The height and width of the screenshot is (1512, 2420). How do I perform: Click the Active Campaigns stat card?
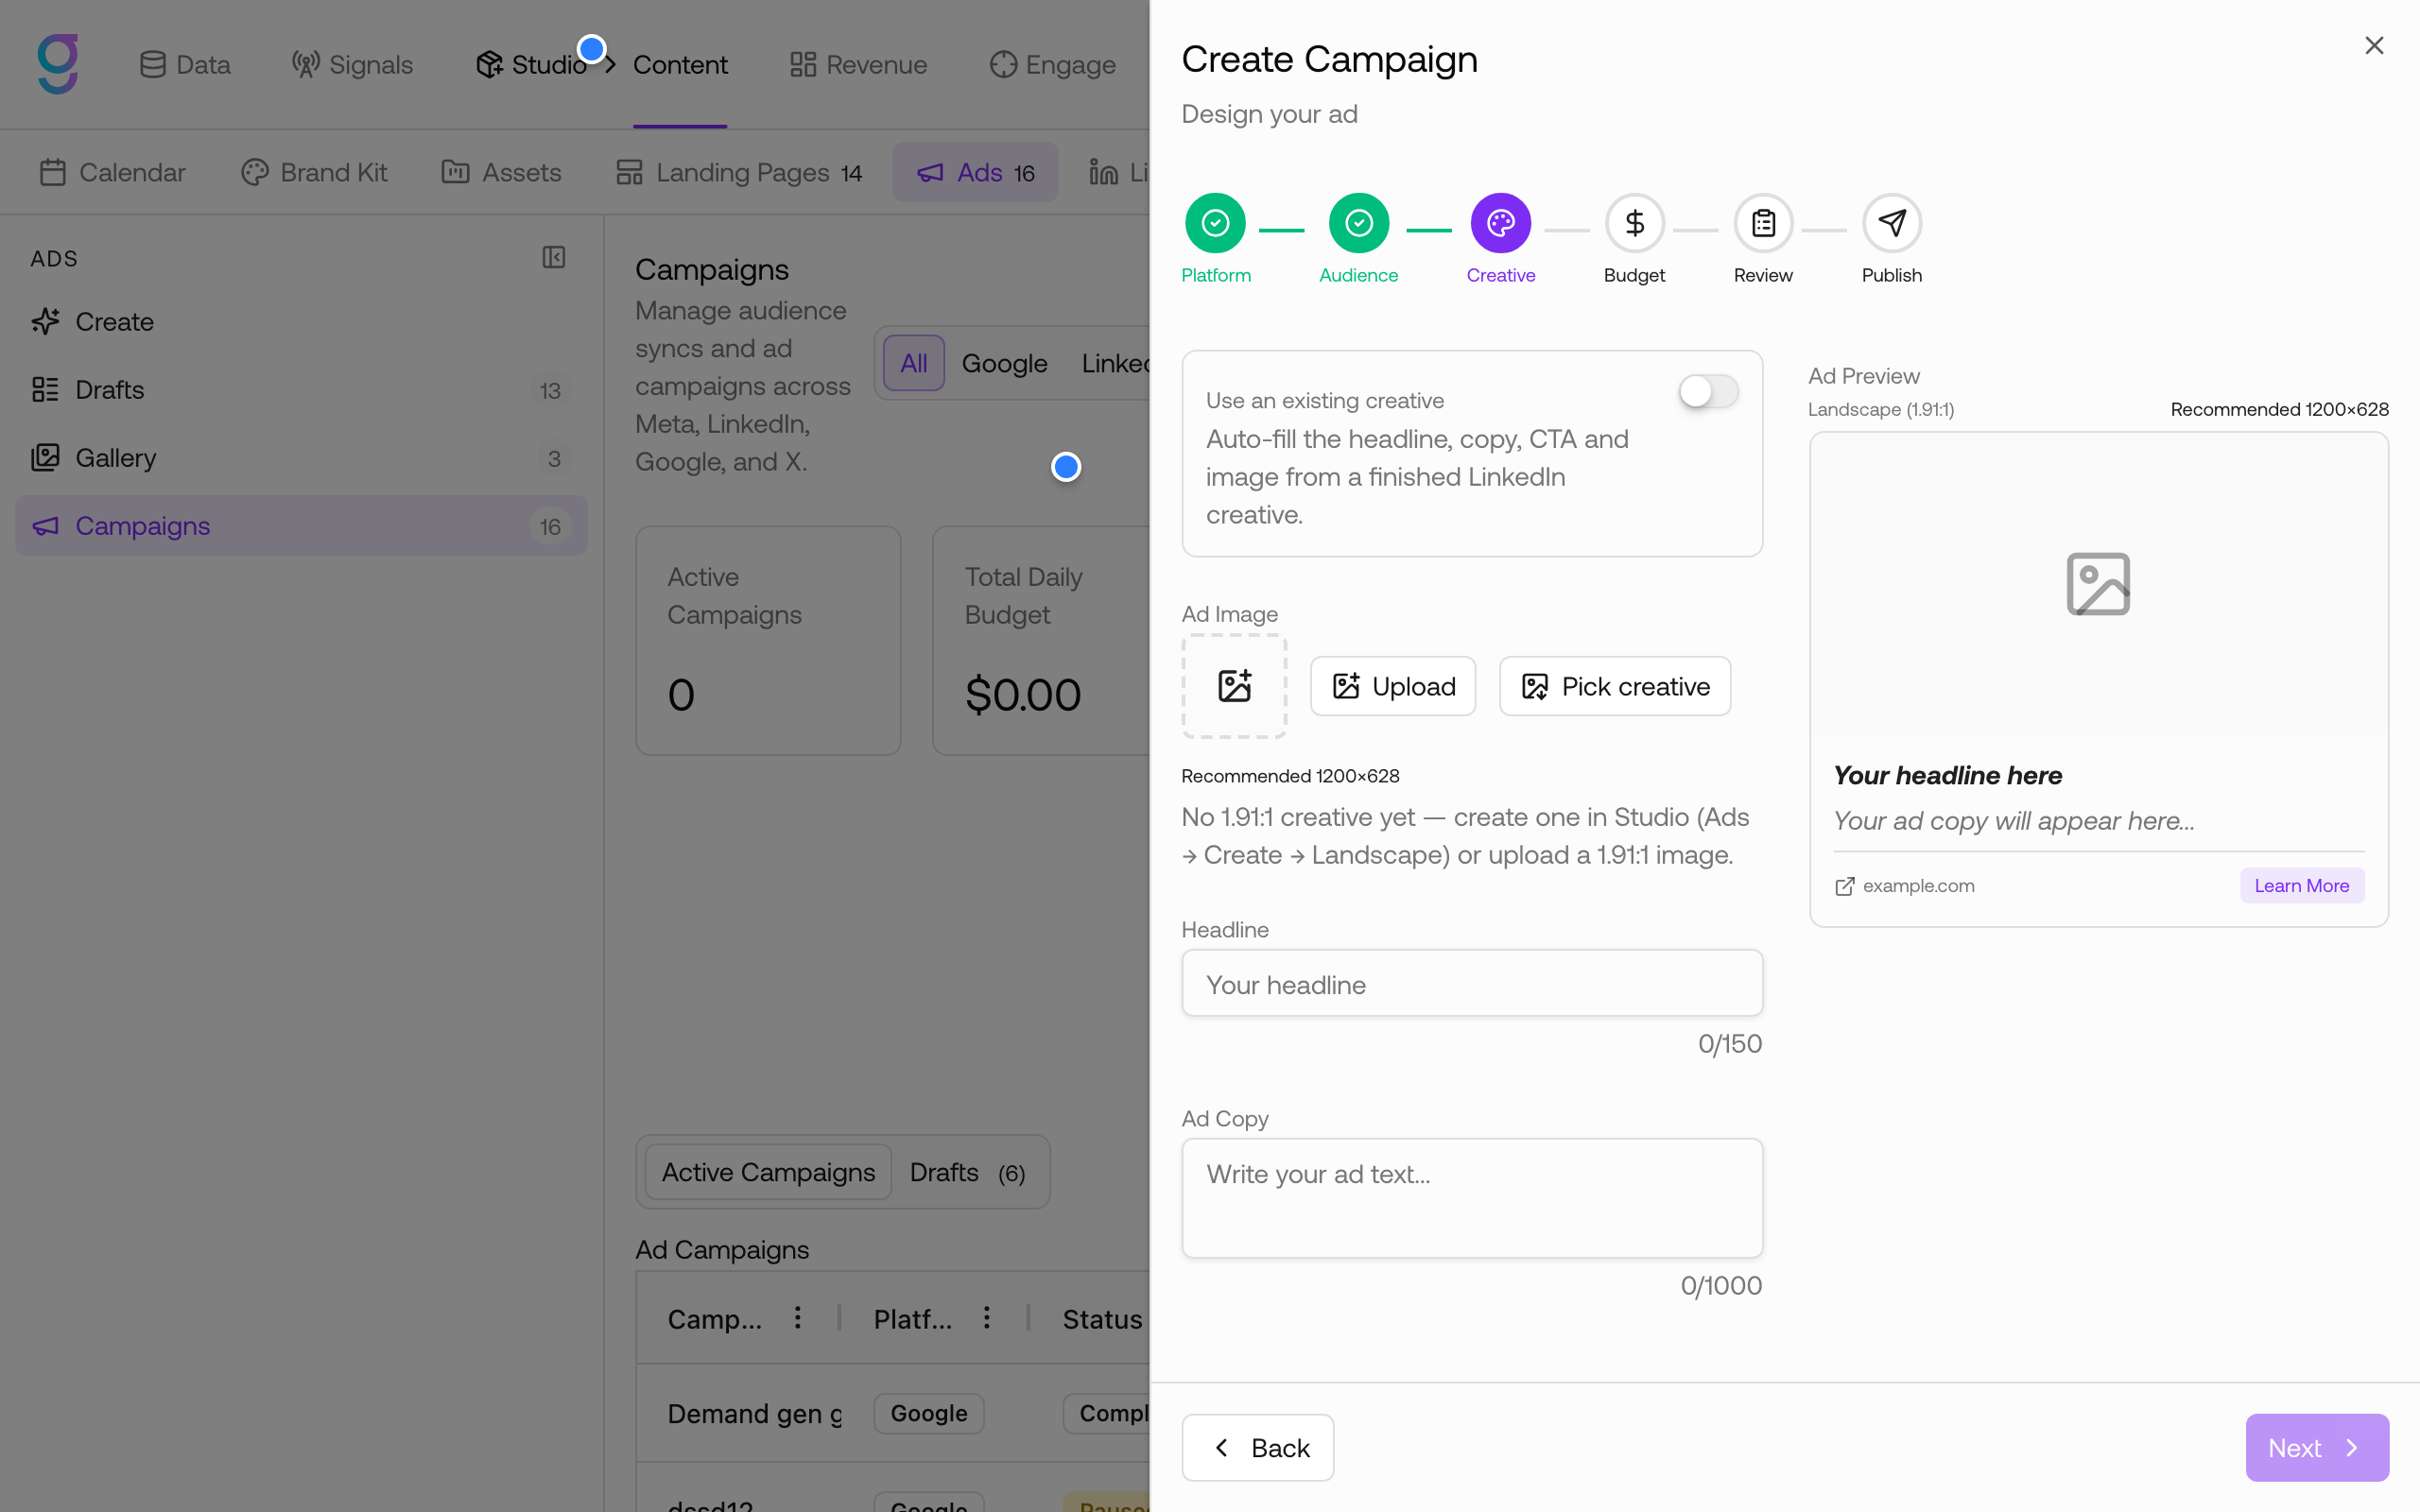click(x=768, y=640)
